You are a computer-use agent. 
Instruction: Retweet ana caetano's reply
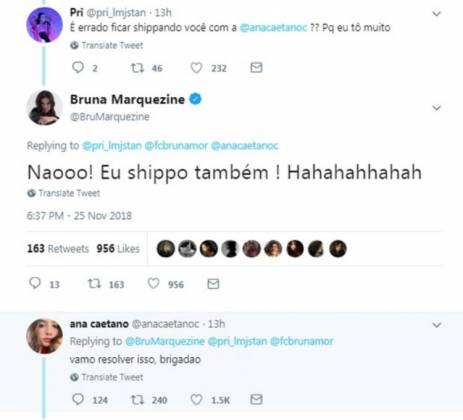click(x=137, y=400)
